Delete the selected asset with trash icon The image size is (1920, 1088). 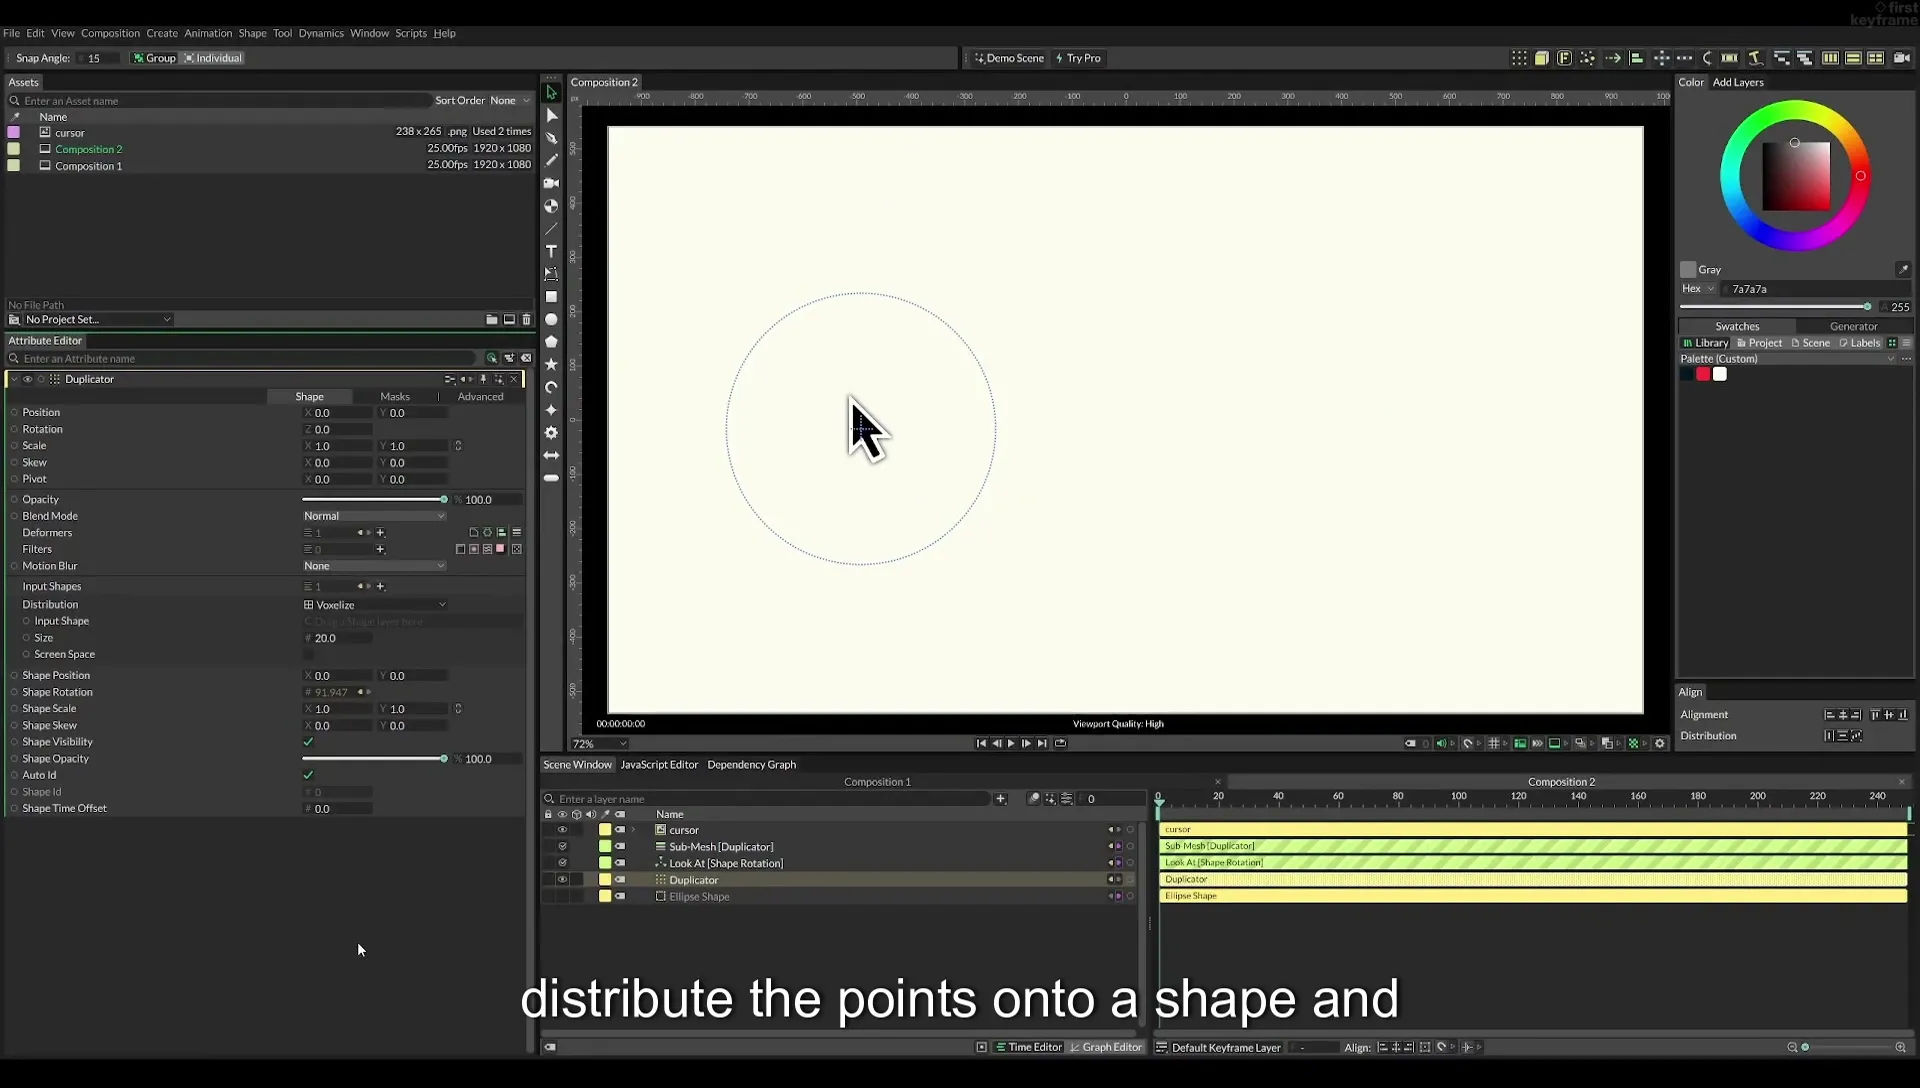point(526,320)
